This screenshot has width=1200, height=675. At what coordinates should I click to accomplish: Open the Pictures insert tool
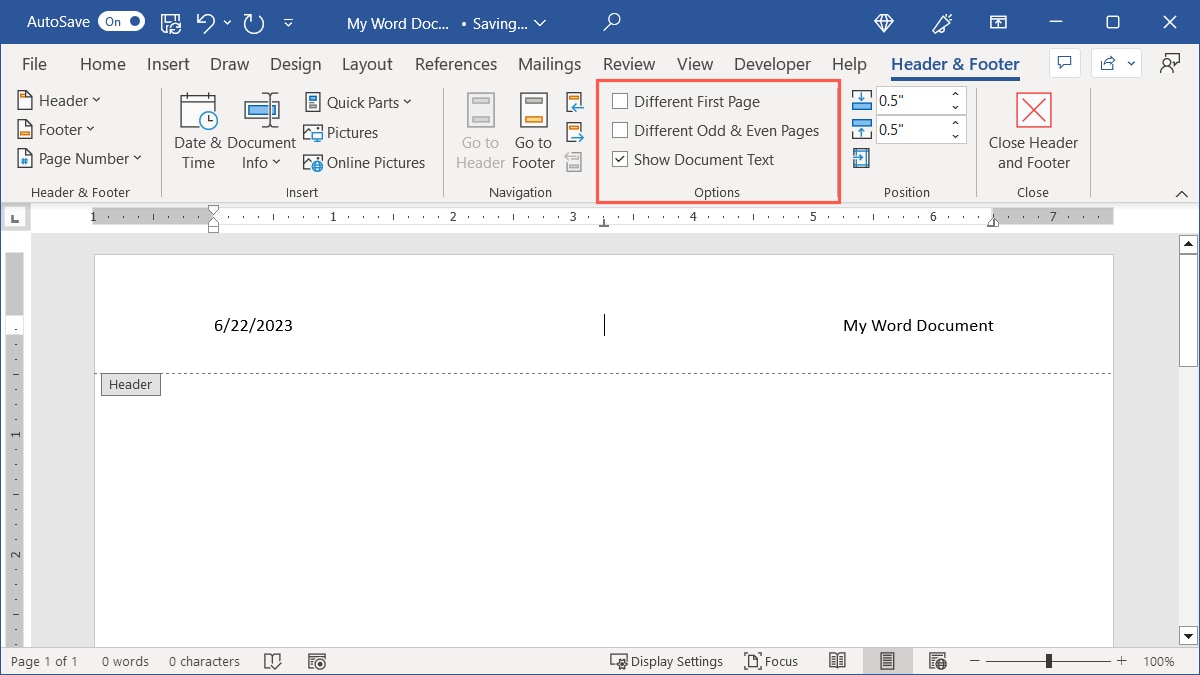(341, 132)
